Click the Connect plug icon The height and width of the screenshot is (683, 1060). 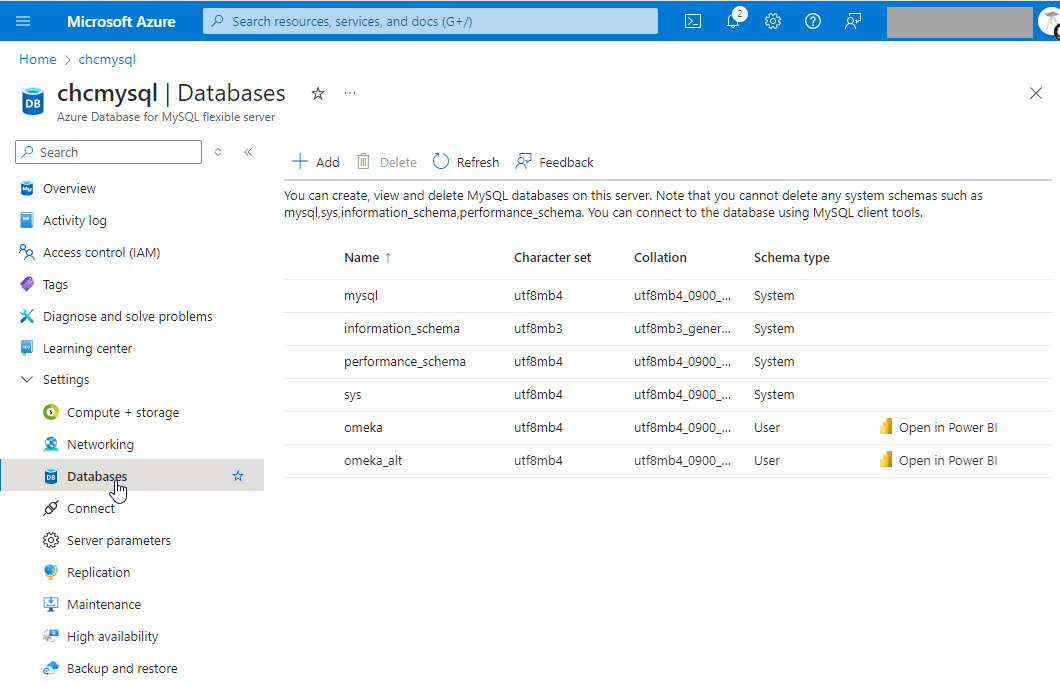pyautogui.click(x=51, y=508)
